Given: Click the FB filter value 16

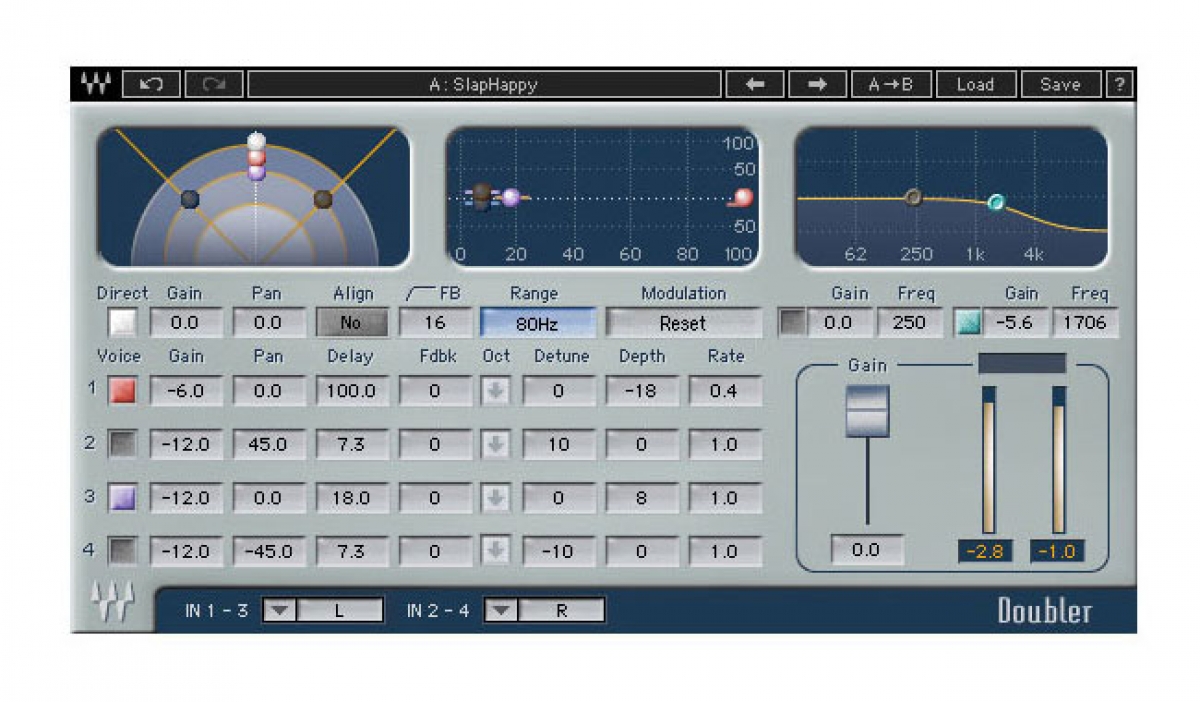Looking at the screenshot, I should pos(435,323).
